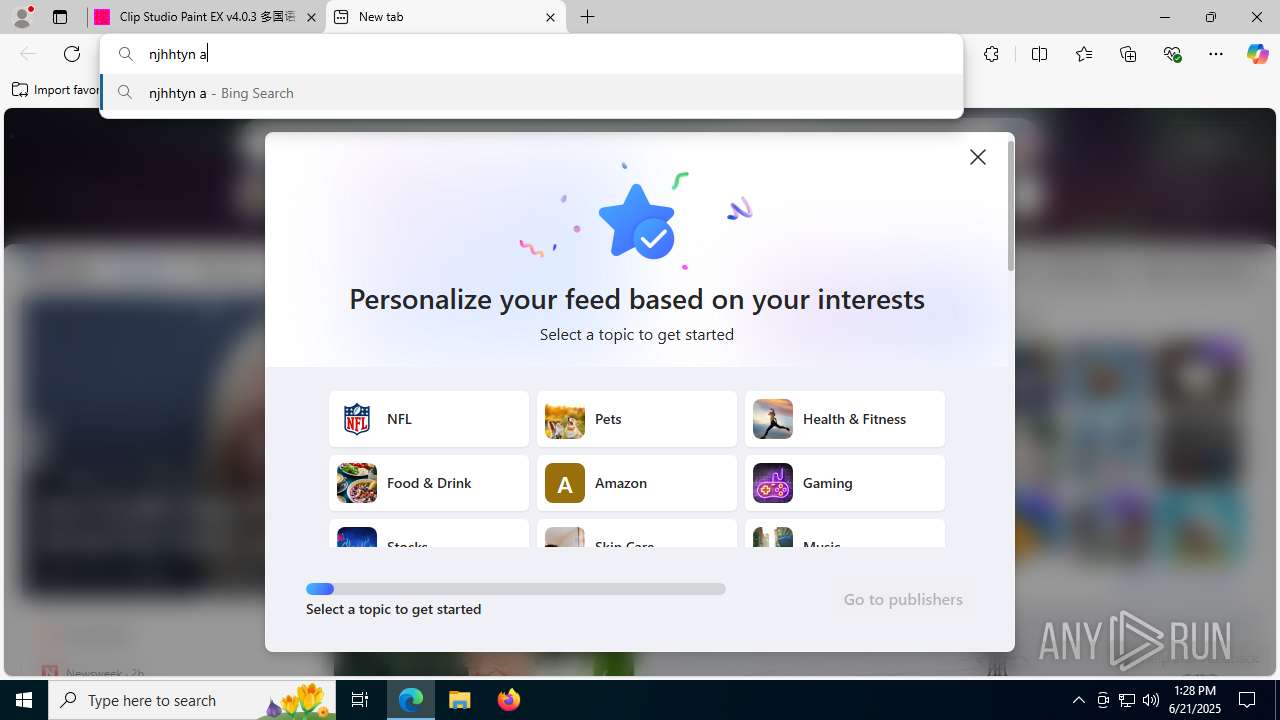This screenshot has width=1280, height=720.
Task: Switch to Clip Studio Paint EX tab
Action: tap(207, 17)
